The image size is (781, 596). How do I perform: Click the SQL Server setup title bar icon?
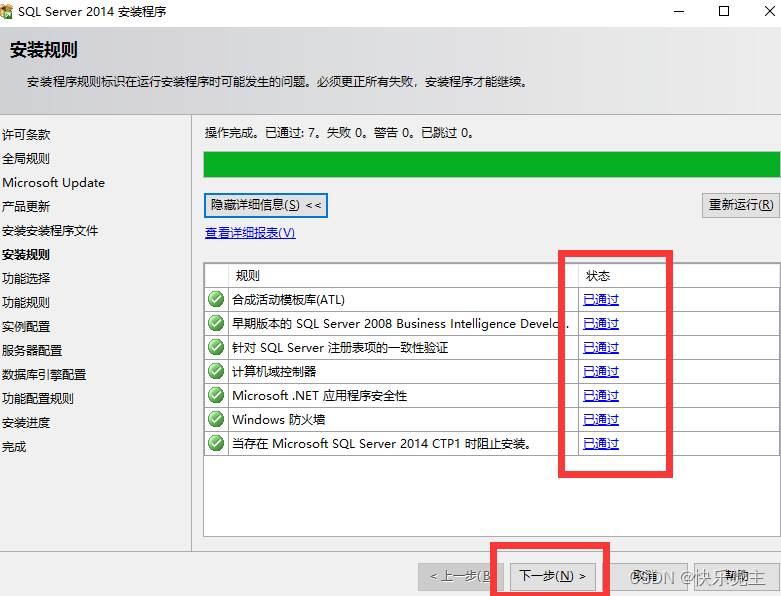click(x=6, y=11)
